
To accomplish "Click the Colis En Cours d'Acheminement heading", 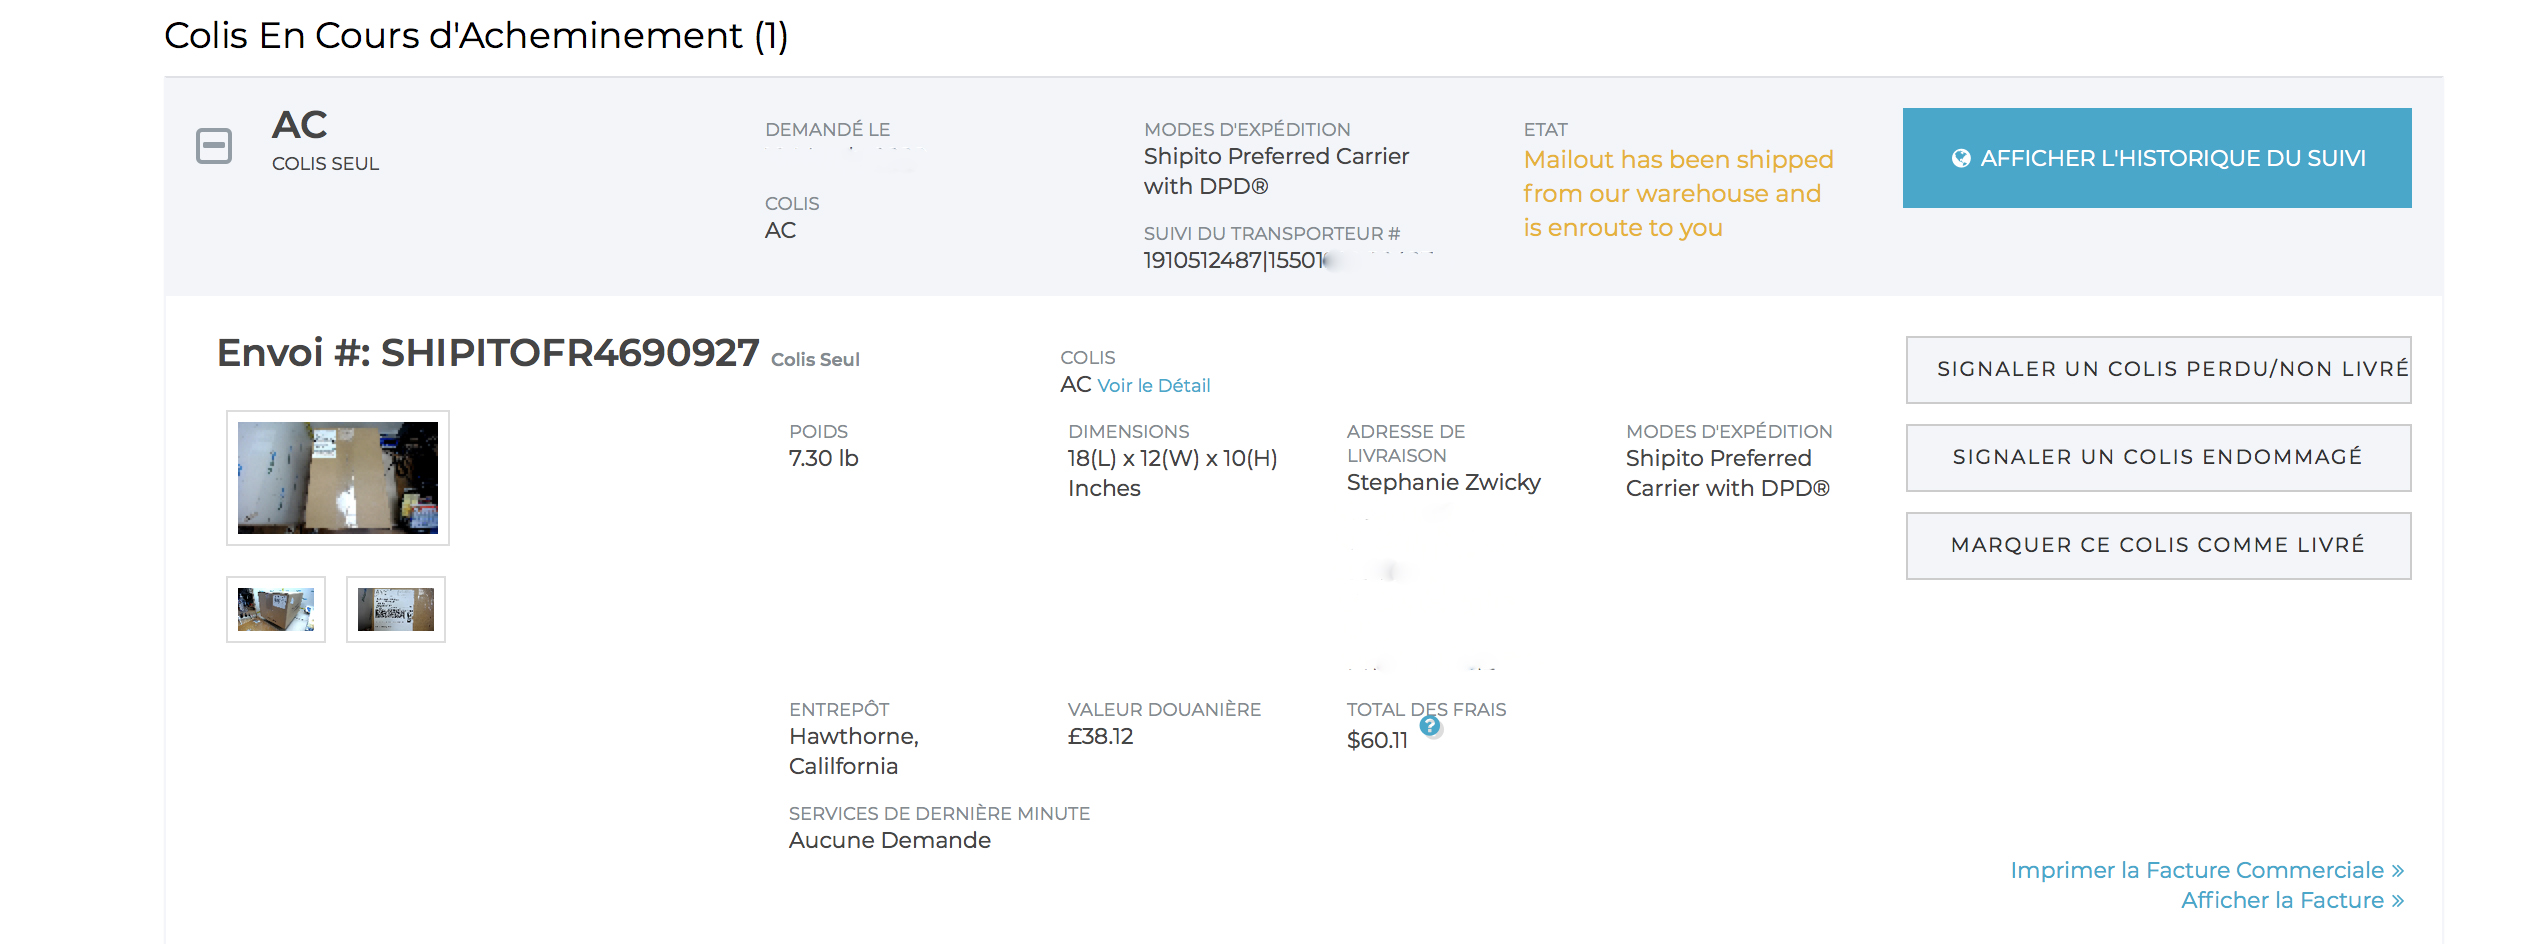I will [x=476, y=36].
